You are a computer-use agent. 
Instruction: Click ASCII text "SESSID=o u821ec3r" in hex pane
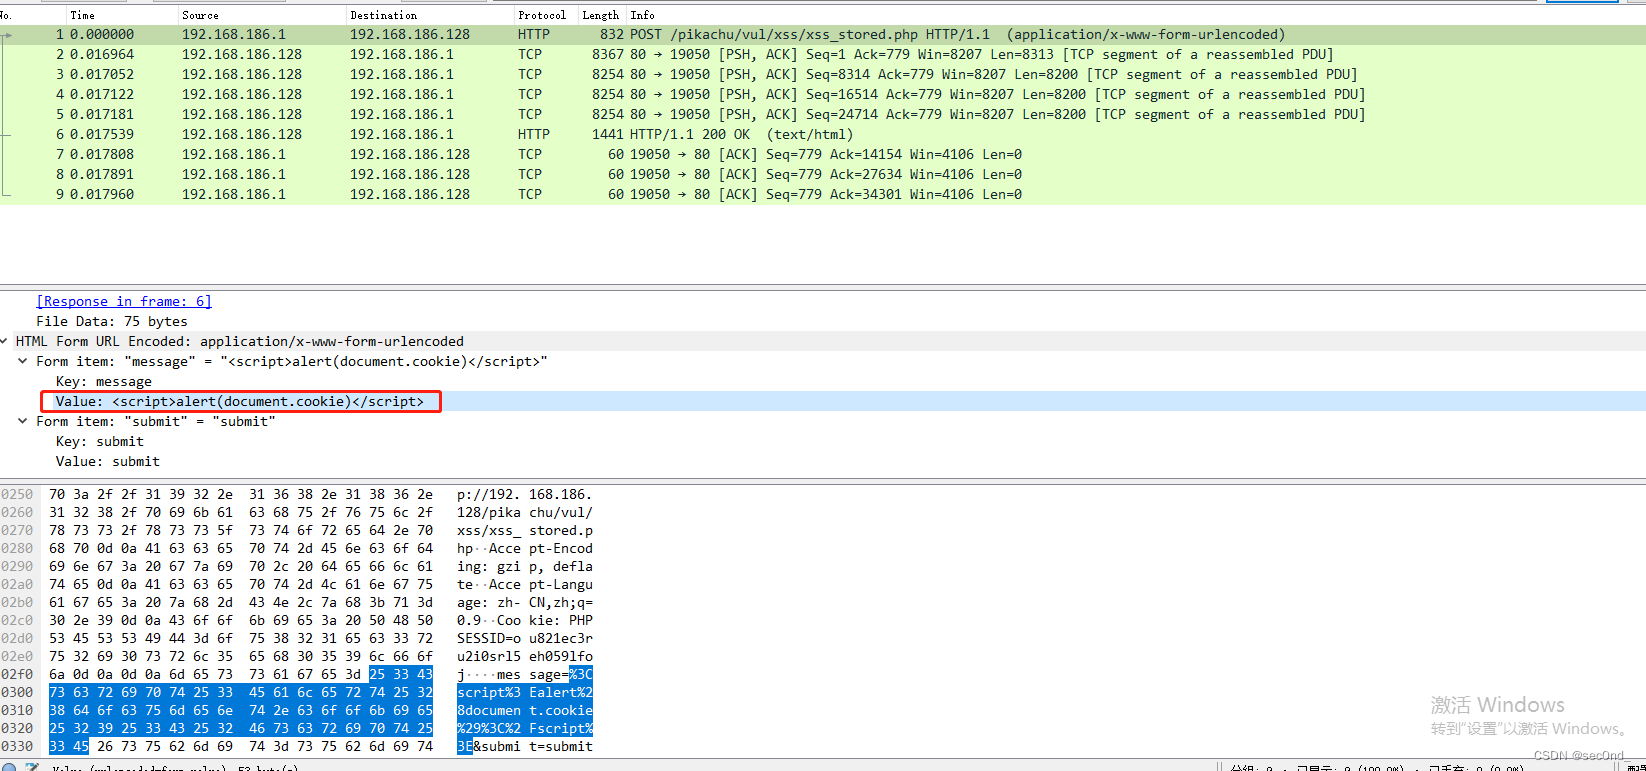coord(525,638)
